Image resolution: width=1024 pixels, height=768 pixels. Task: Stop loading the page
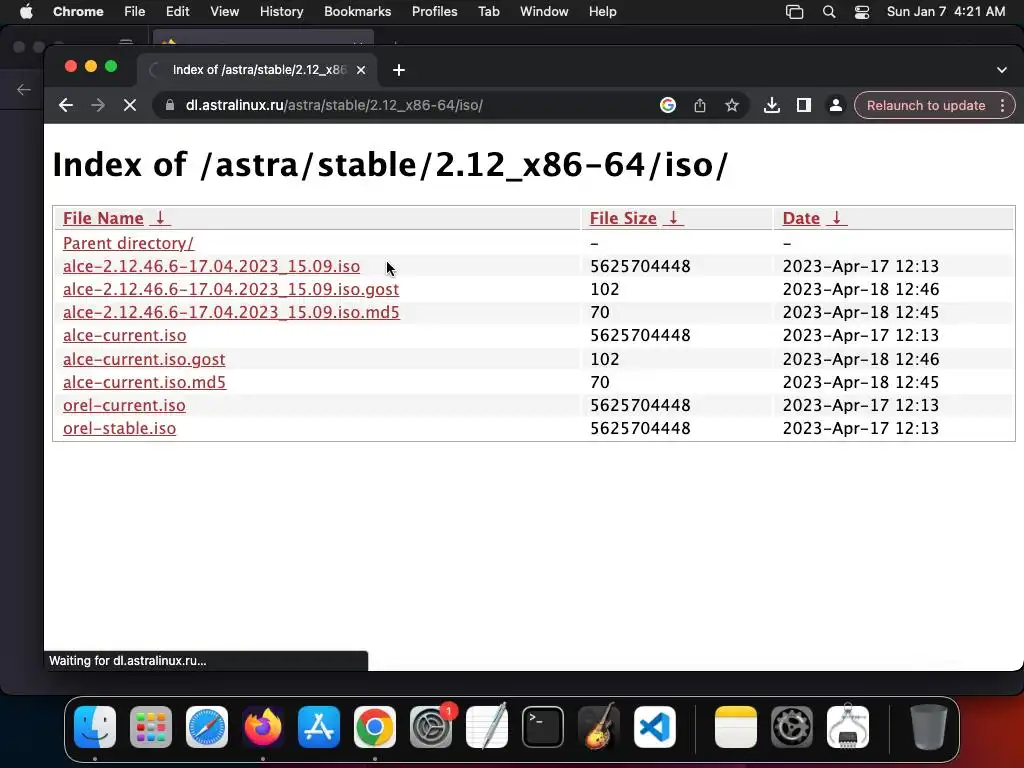129,105
